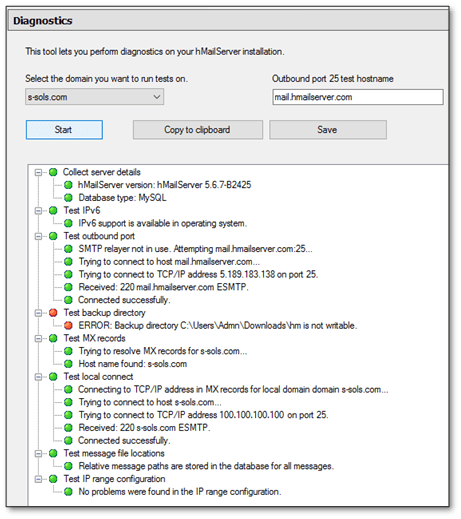Collapse the Test local connect node
Viewport: 461px width, 519px height.
39,377
